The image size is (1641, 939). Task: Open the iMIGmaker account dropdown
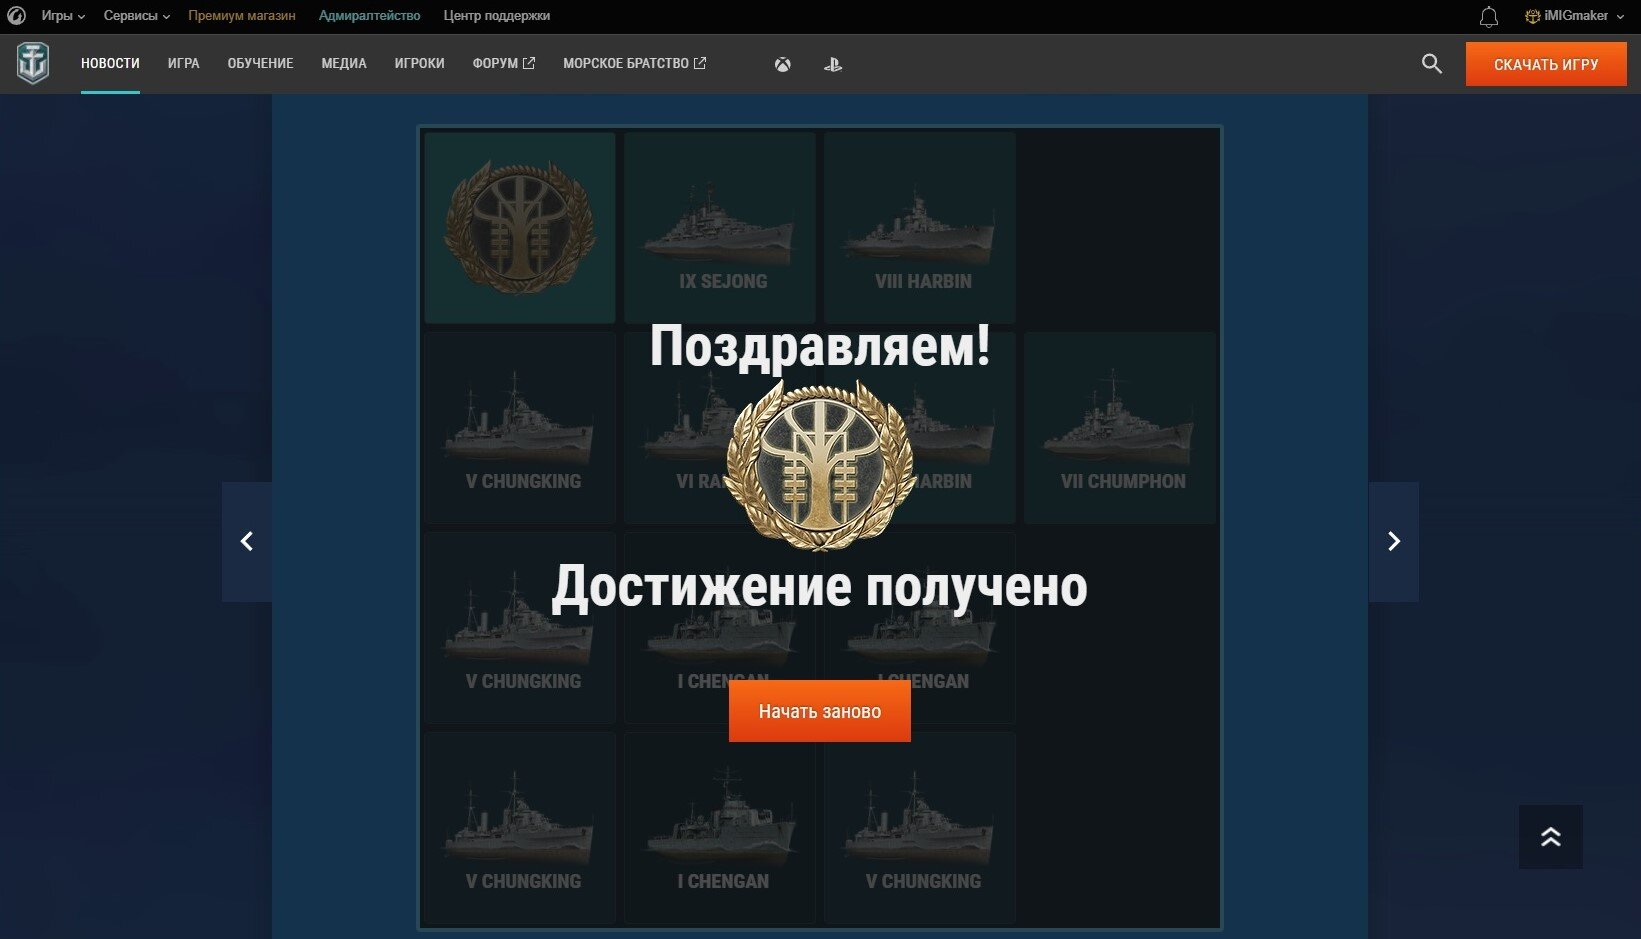tap(1574, 16)
